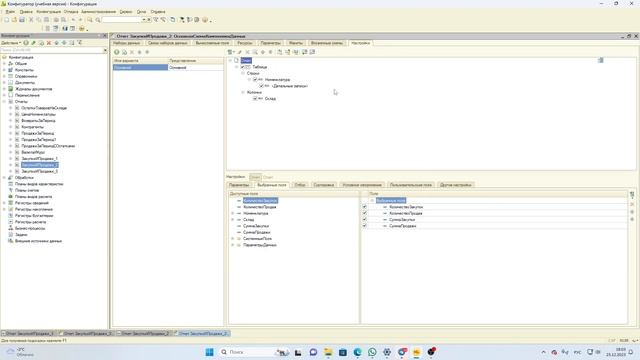Click the green Add variant icon above variants list
Screen dimensions: 640x360
(117, 52)
